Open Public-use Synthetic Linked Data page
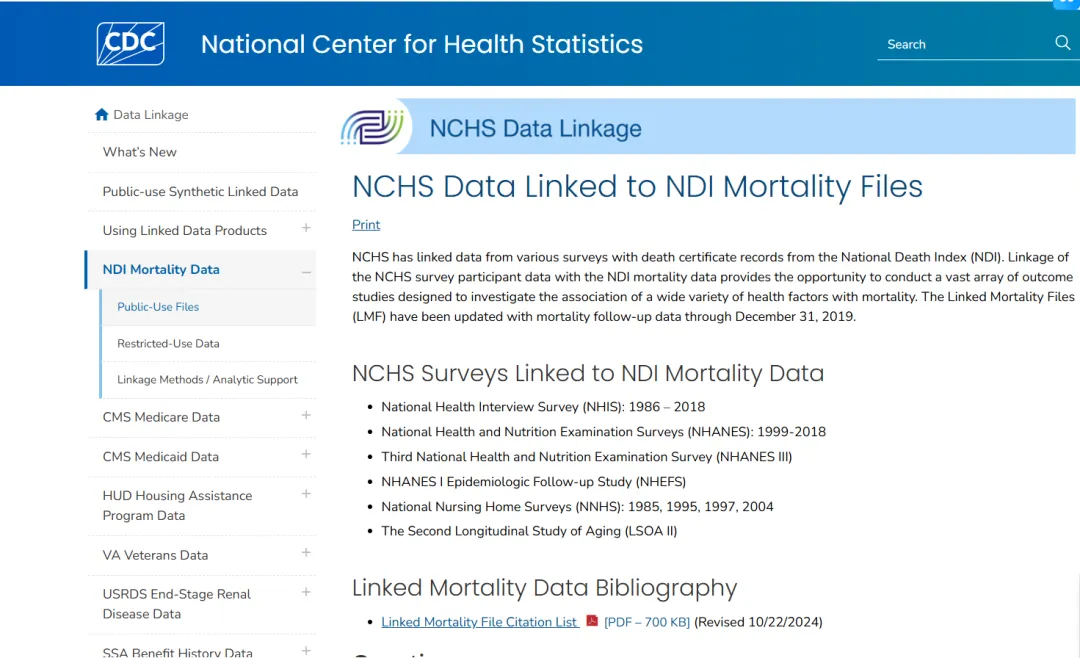 click(x=200, y=192)
